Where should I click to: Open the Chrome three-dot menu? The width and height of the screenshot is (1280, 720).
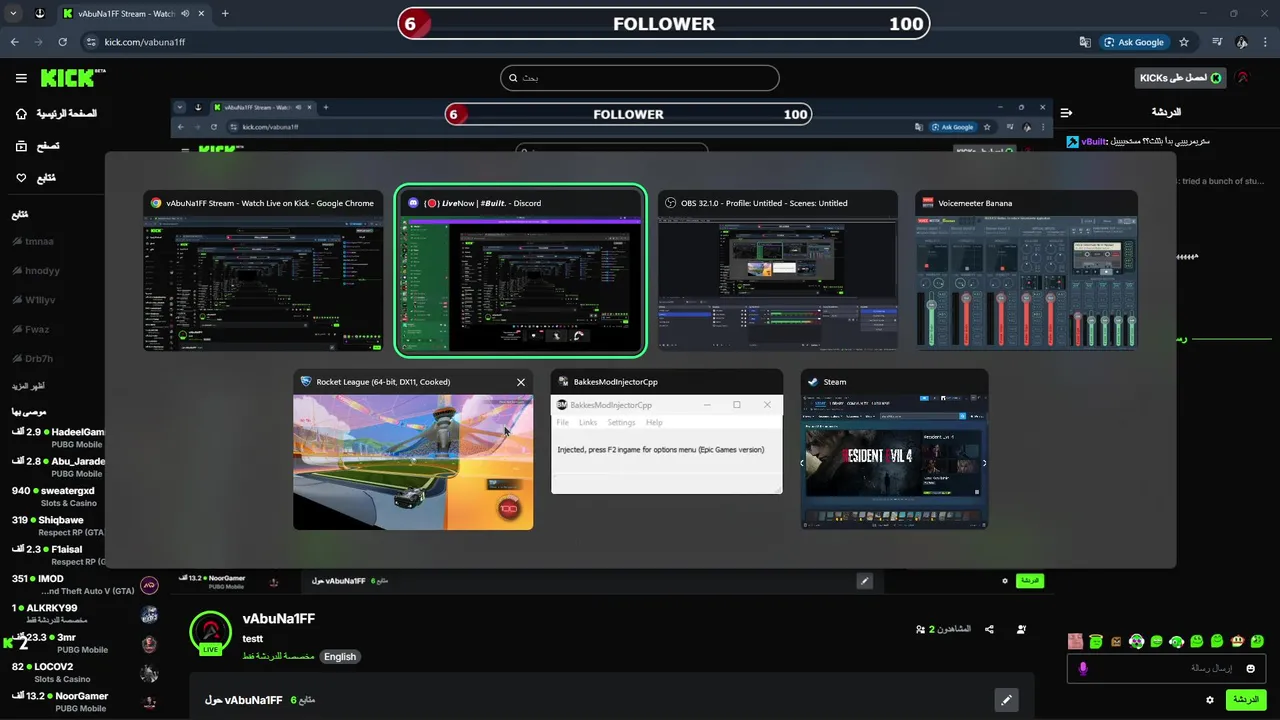[1267, 42]
